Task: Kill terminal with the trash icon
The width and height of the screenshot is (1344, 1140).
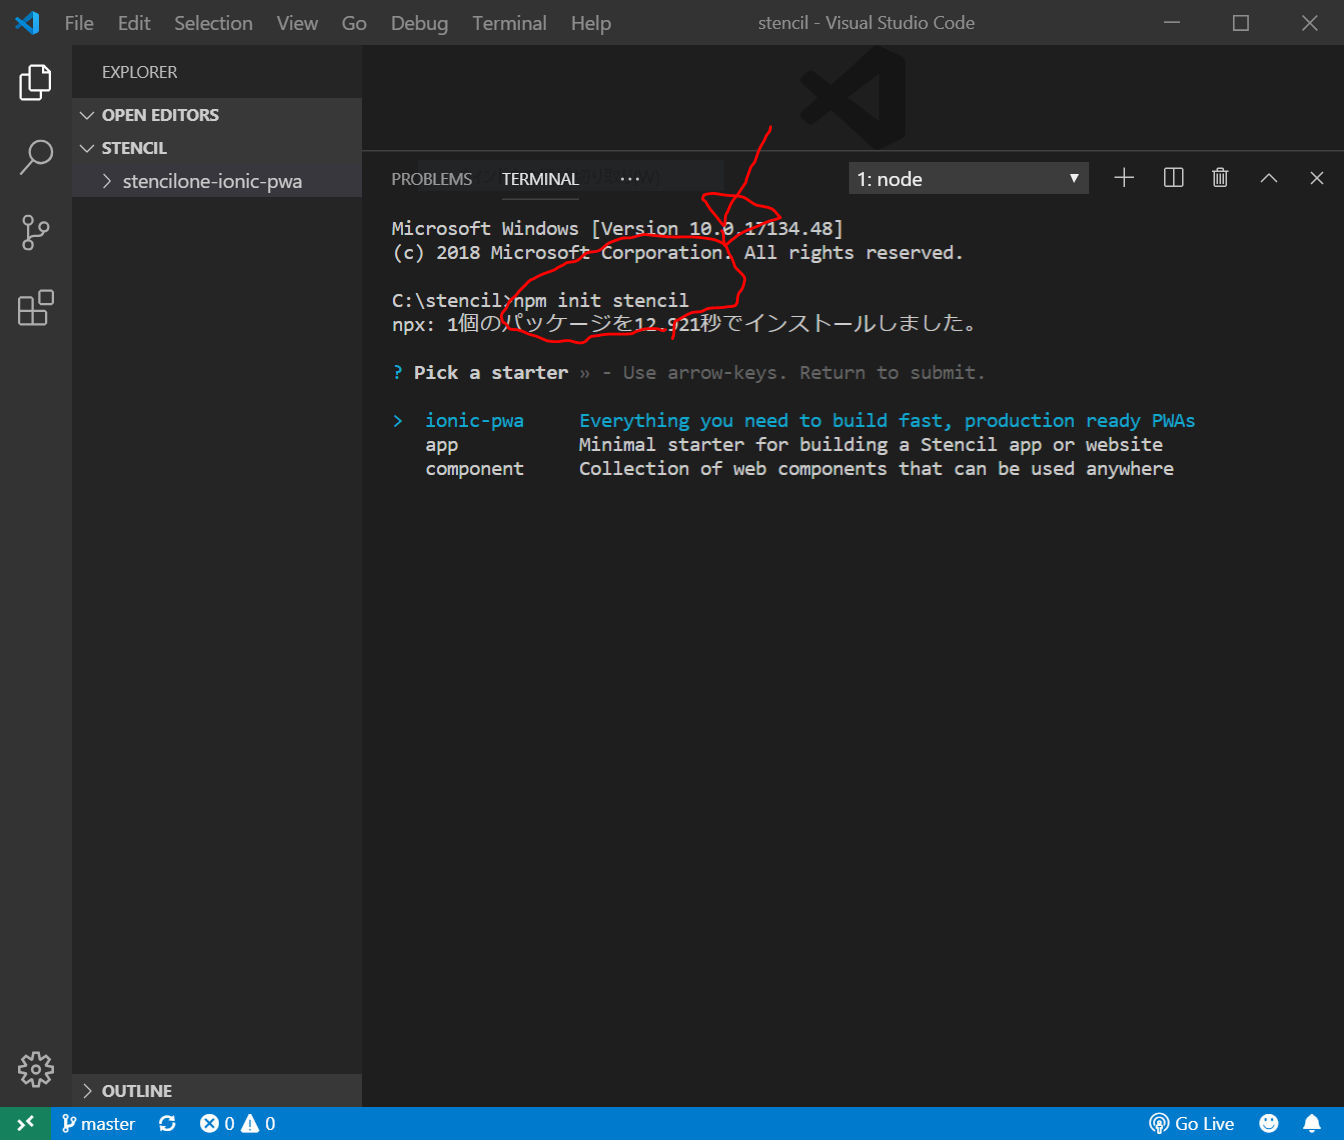Action: [1220, 178]
